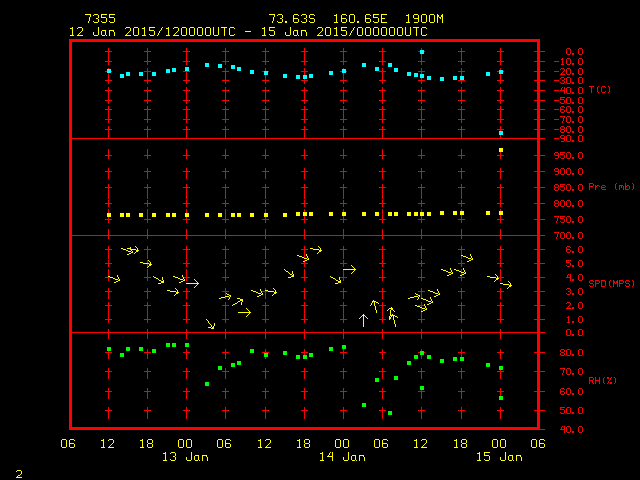Screen dimensions: 640x480
Task: Click station ID 7355 in the header
Action: click(100, 19)
